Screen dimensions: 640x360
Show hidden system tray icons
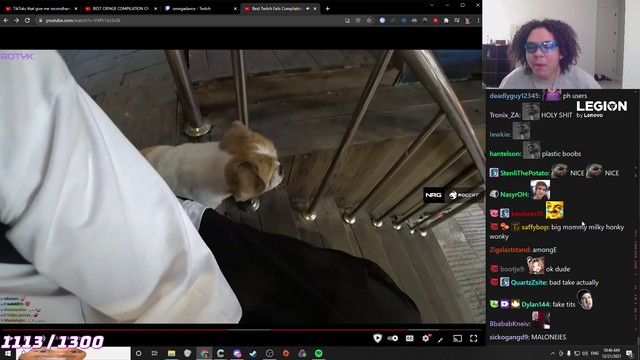tap(553, 353)
